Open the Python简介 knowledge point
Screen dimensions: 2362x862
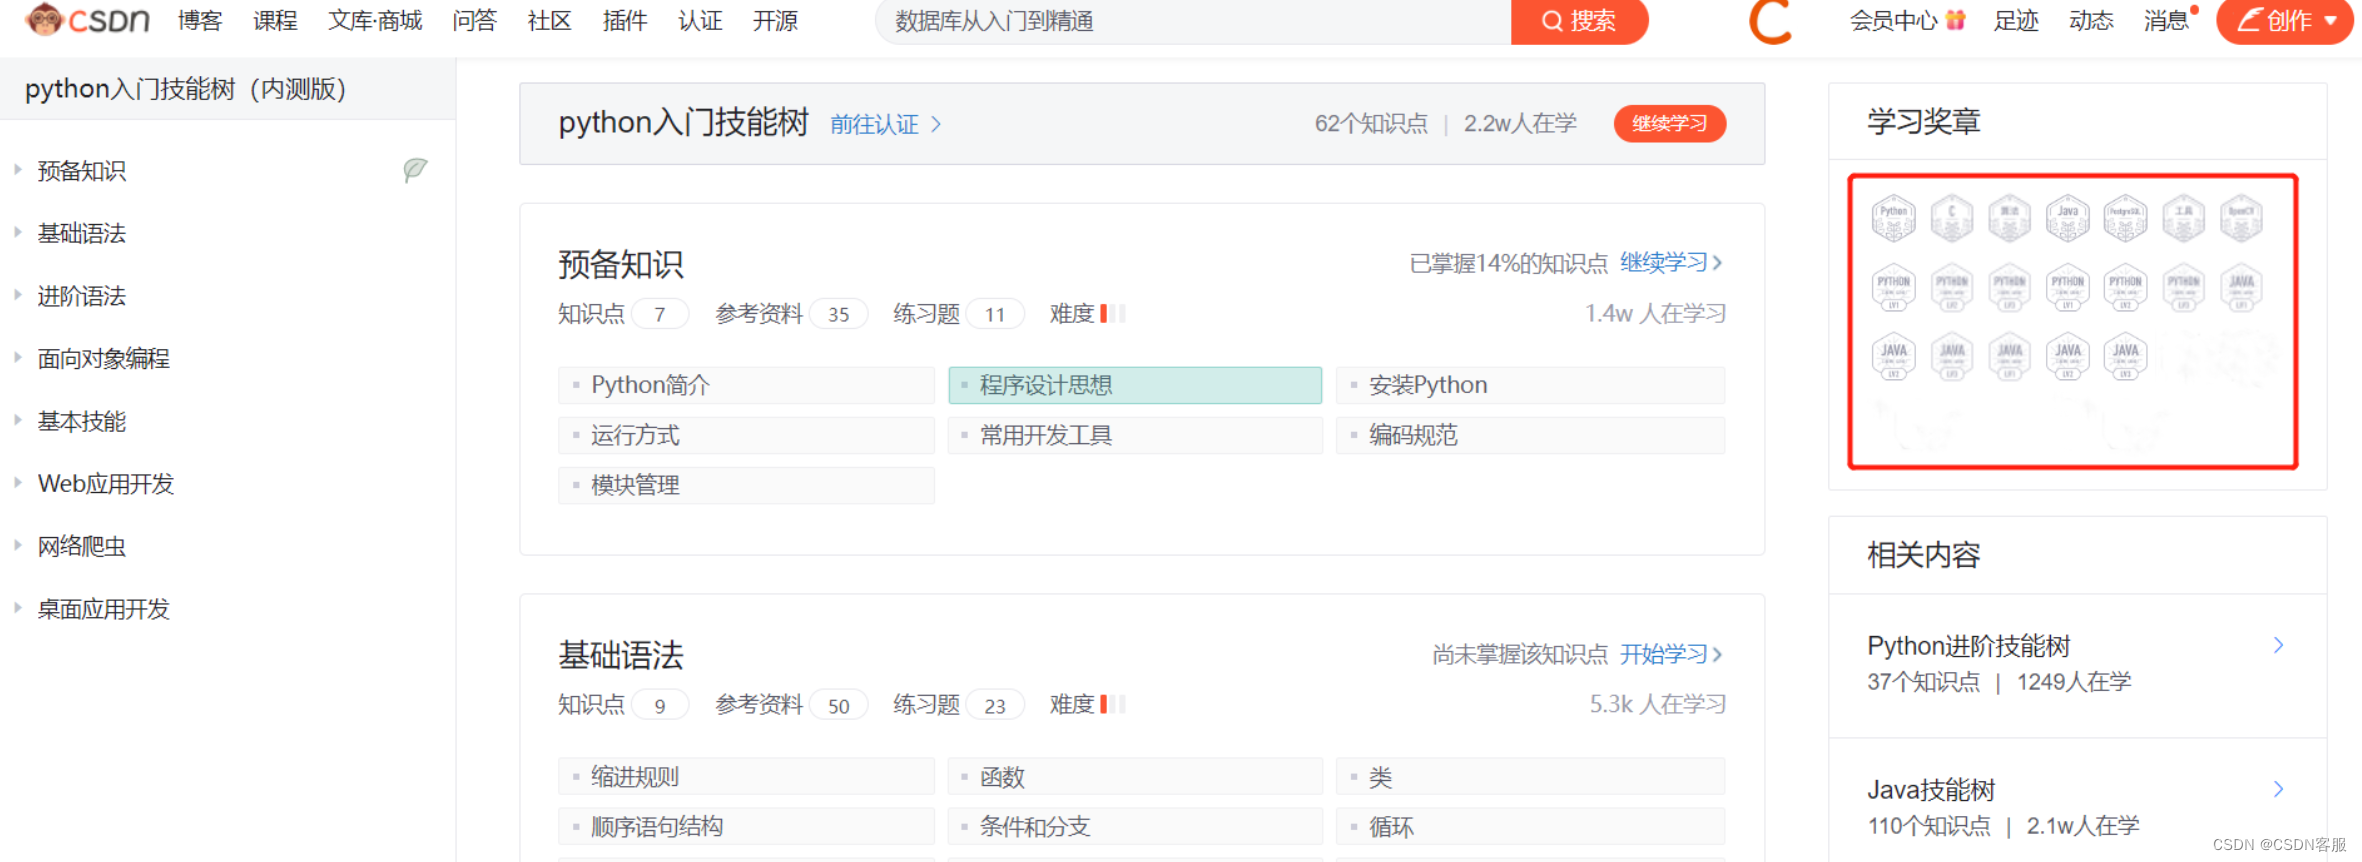pyautogui.click(x=746, y=385)
